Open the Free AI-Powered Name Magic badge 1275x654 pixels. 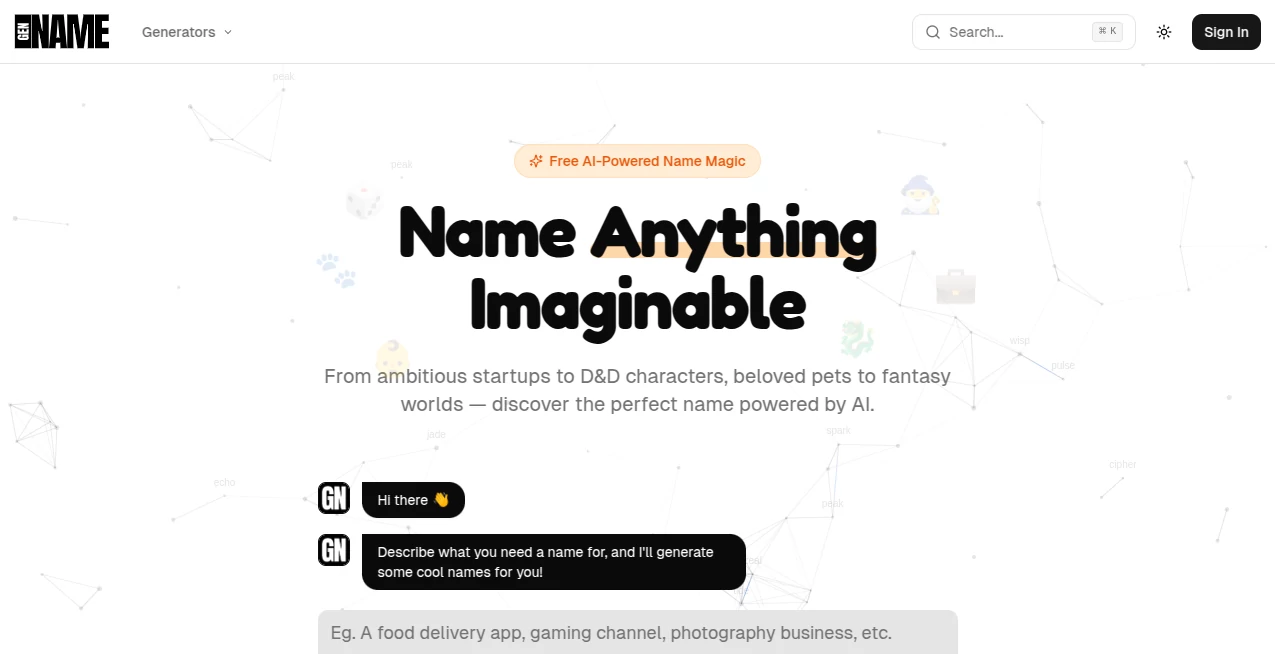(637, 161)
